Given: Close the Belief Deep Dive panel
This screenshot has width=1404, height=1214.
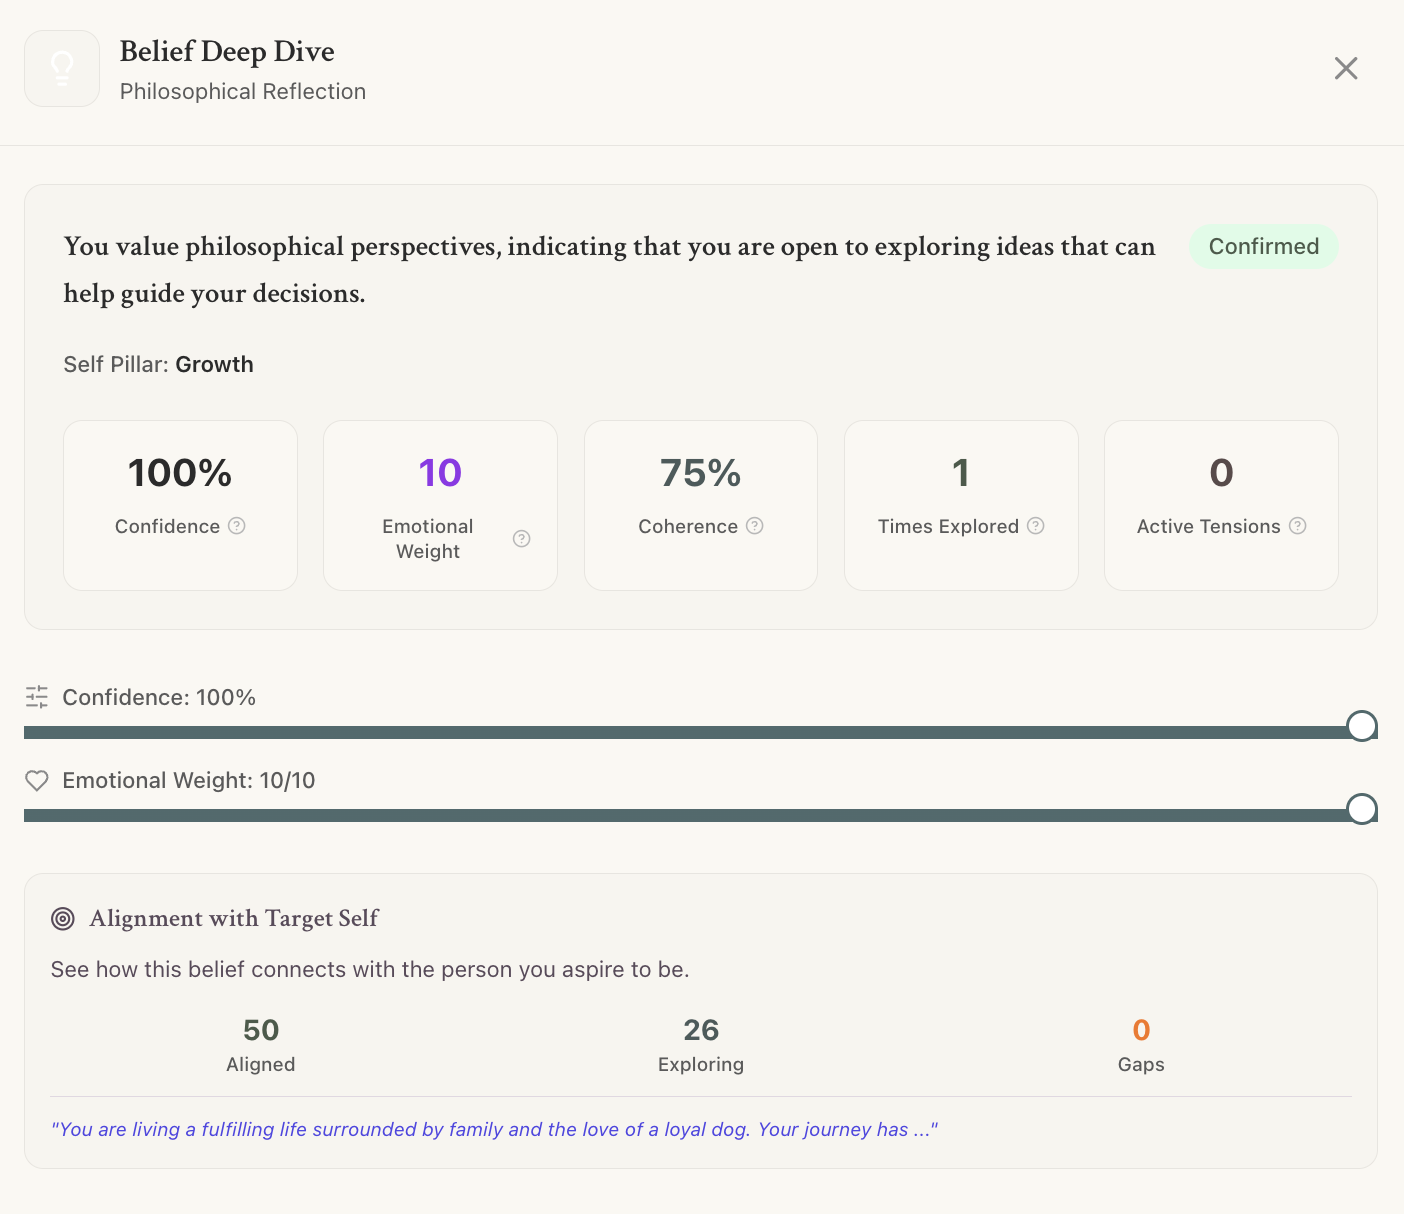Looking at the screenshot, I should click(x=1346, y=68).
